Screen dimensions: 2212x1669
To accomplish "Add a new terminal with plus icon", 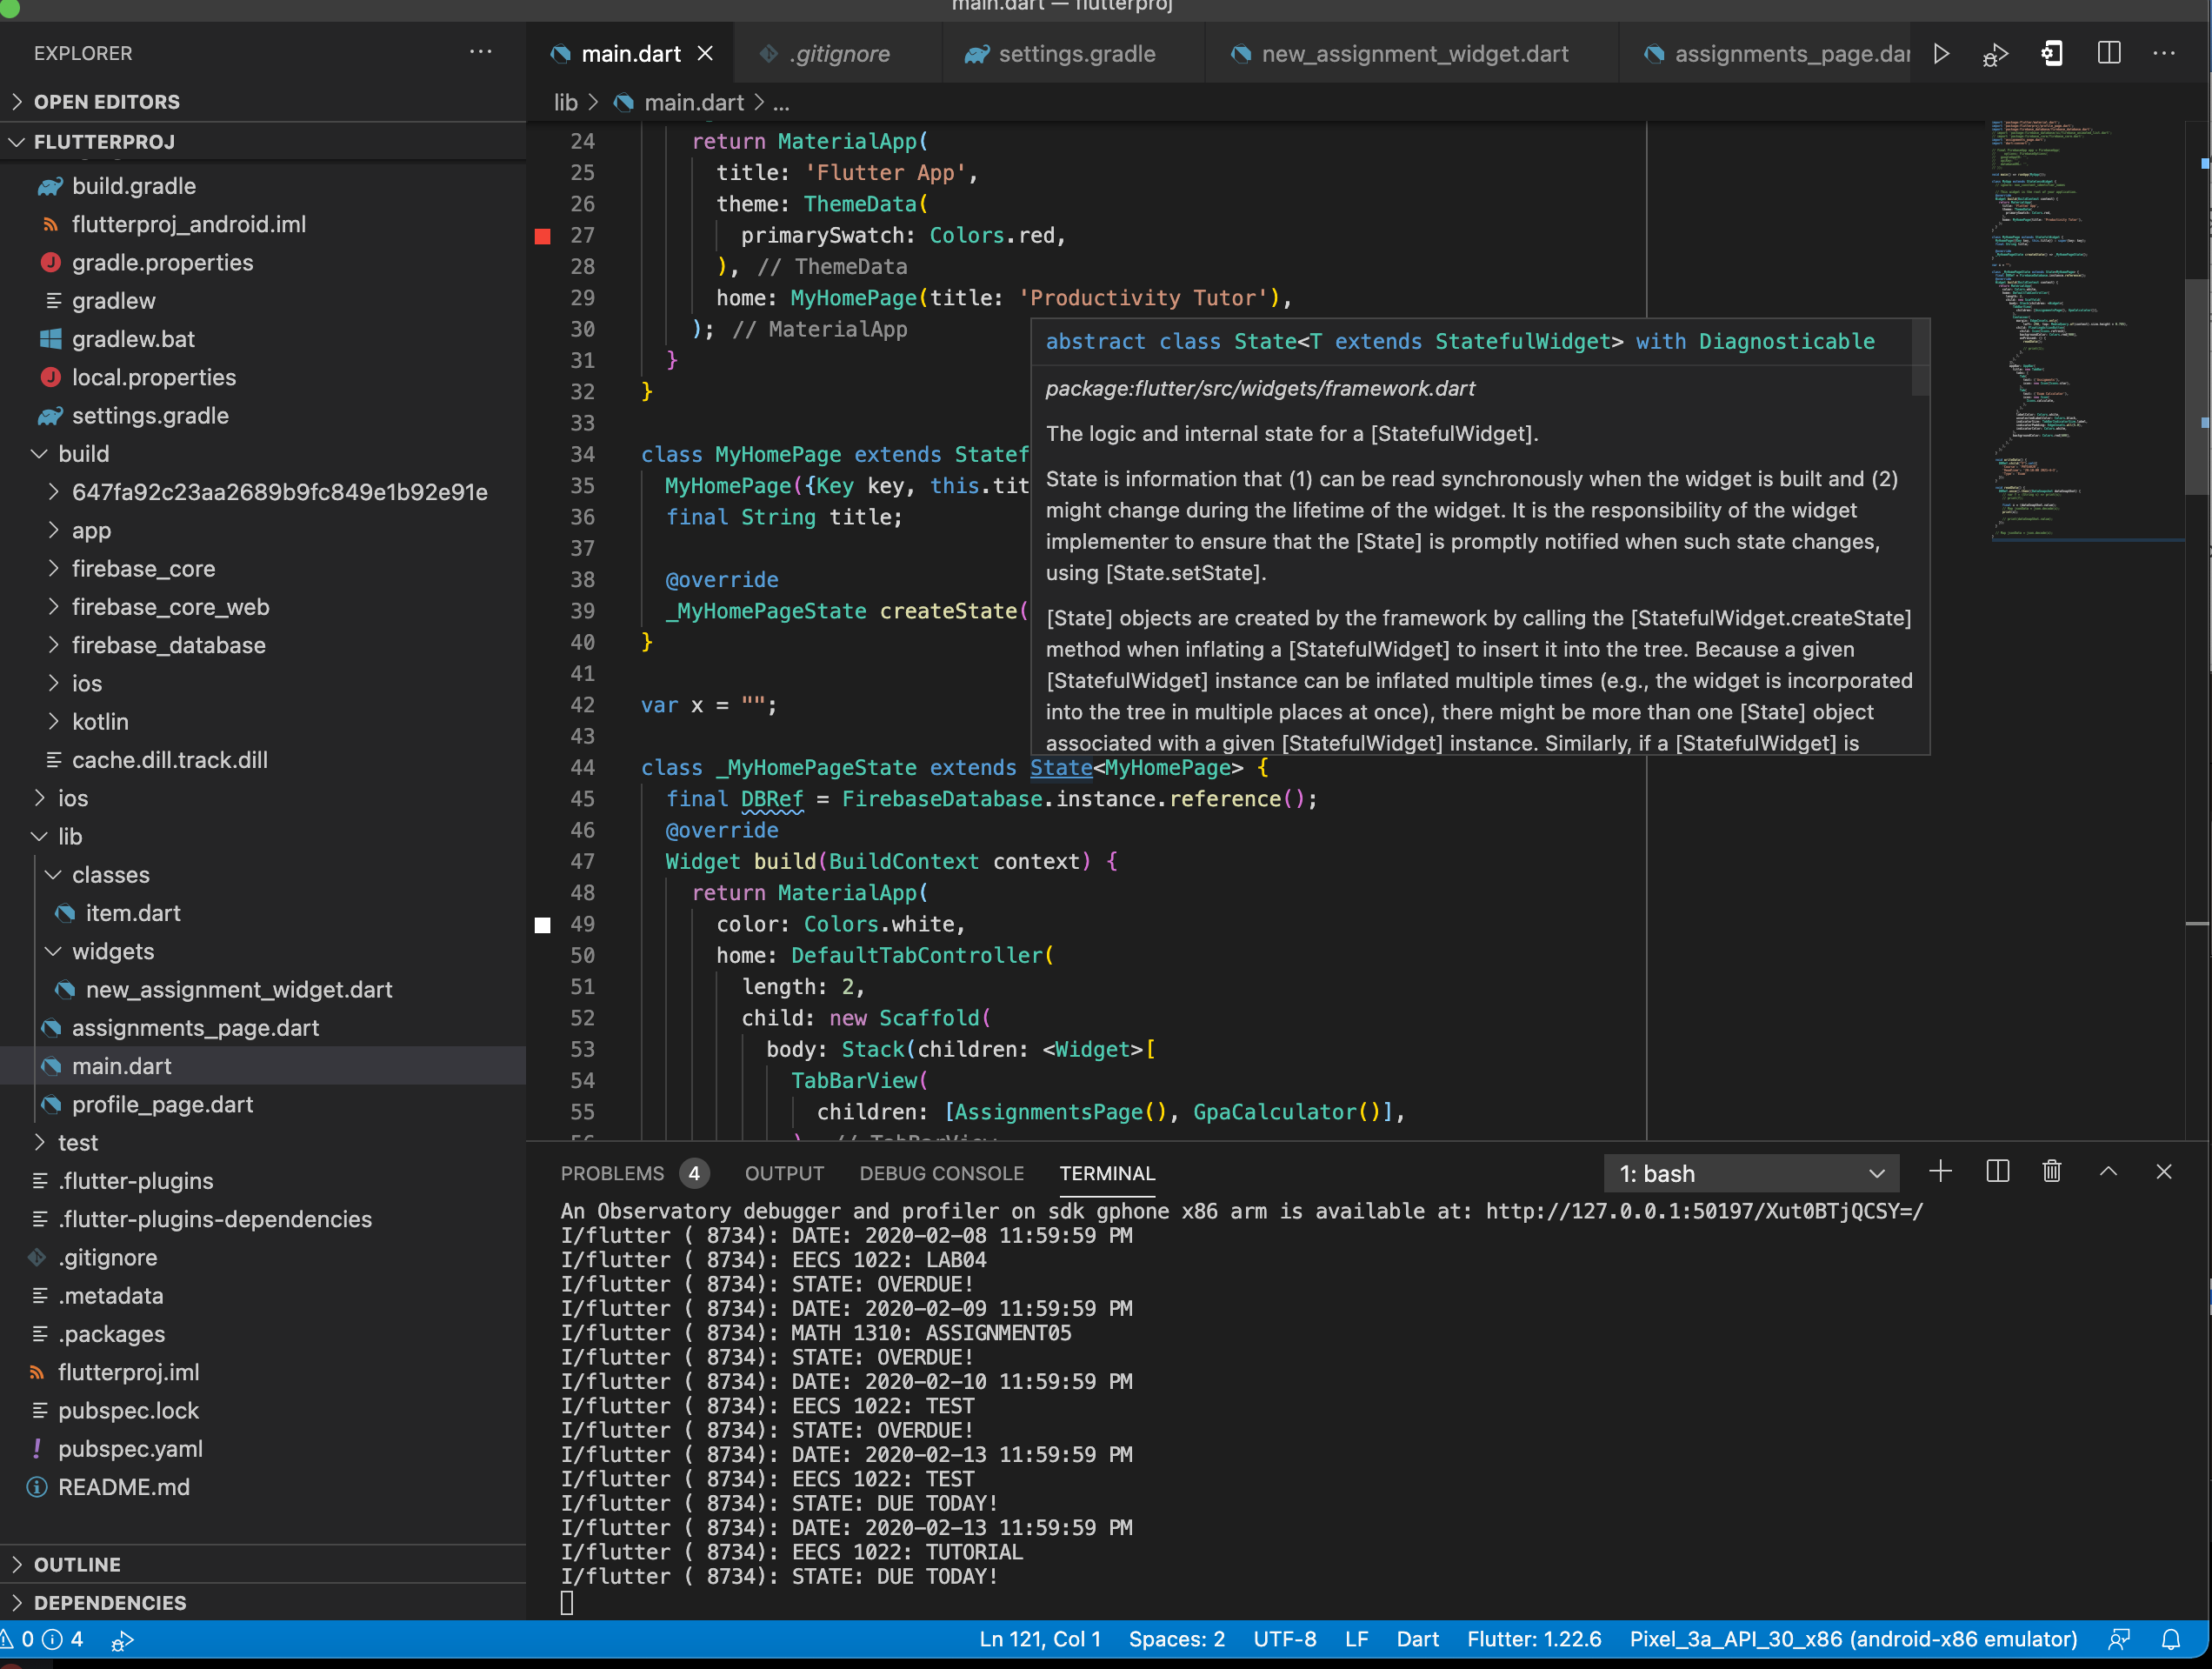I will (1940, 1172).
